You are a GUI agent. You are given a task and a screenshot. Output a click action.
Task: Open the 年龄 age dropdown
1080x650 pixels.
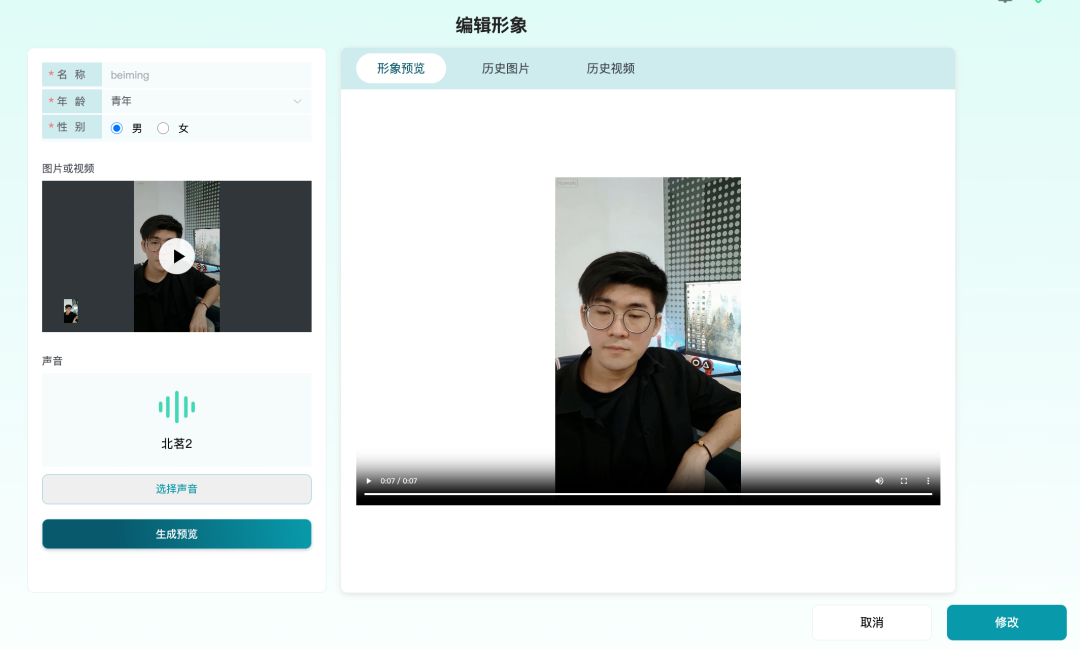point(205,101)
